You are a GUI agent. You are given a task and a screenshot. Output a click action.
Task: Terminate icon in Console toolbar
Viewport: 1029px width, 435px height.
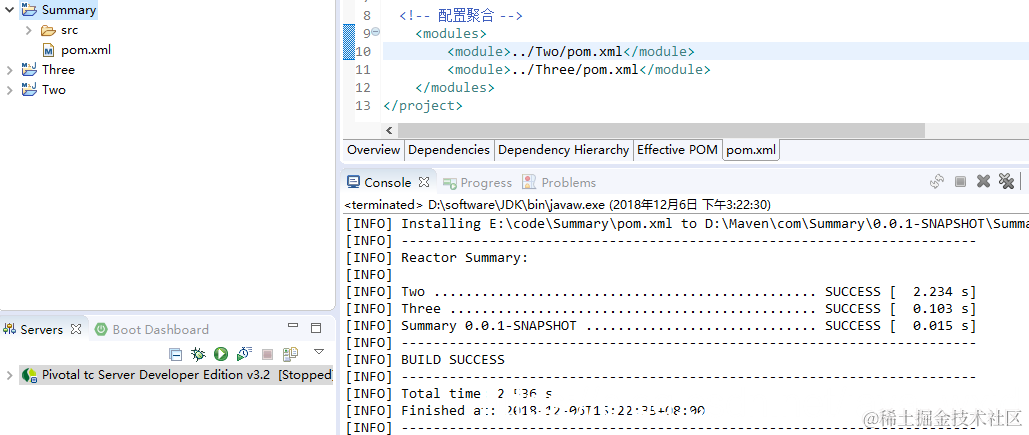pos(960,182)
